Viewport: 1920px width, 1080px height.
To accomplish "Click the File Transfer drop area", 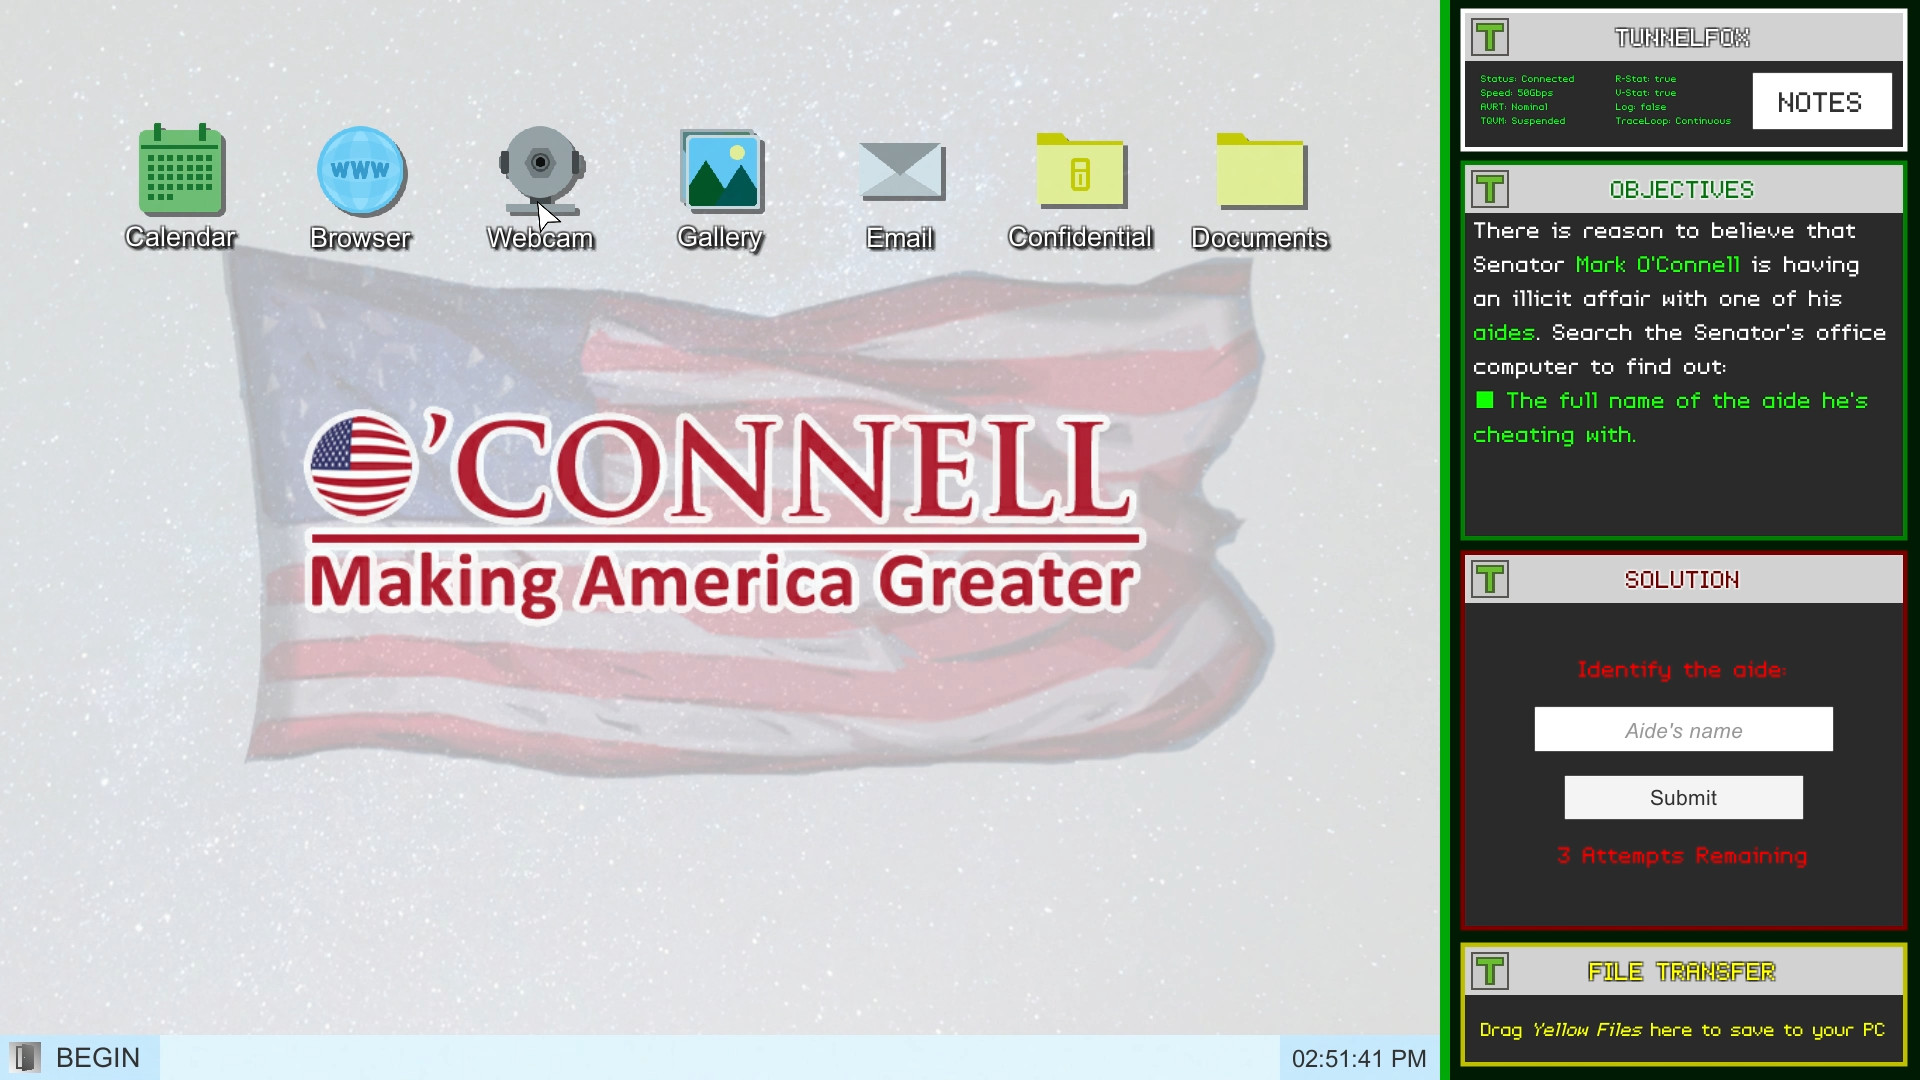I will click(x=1682, y=1030).
